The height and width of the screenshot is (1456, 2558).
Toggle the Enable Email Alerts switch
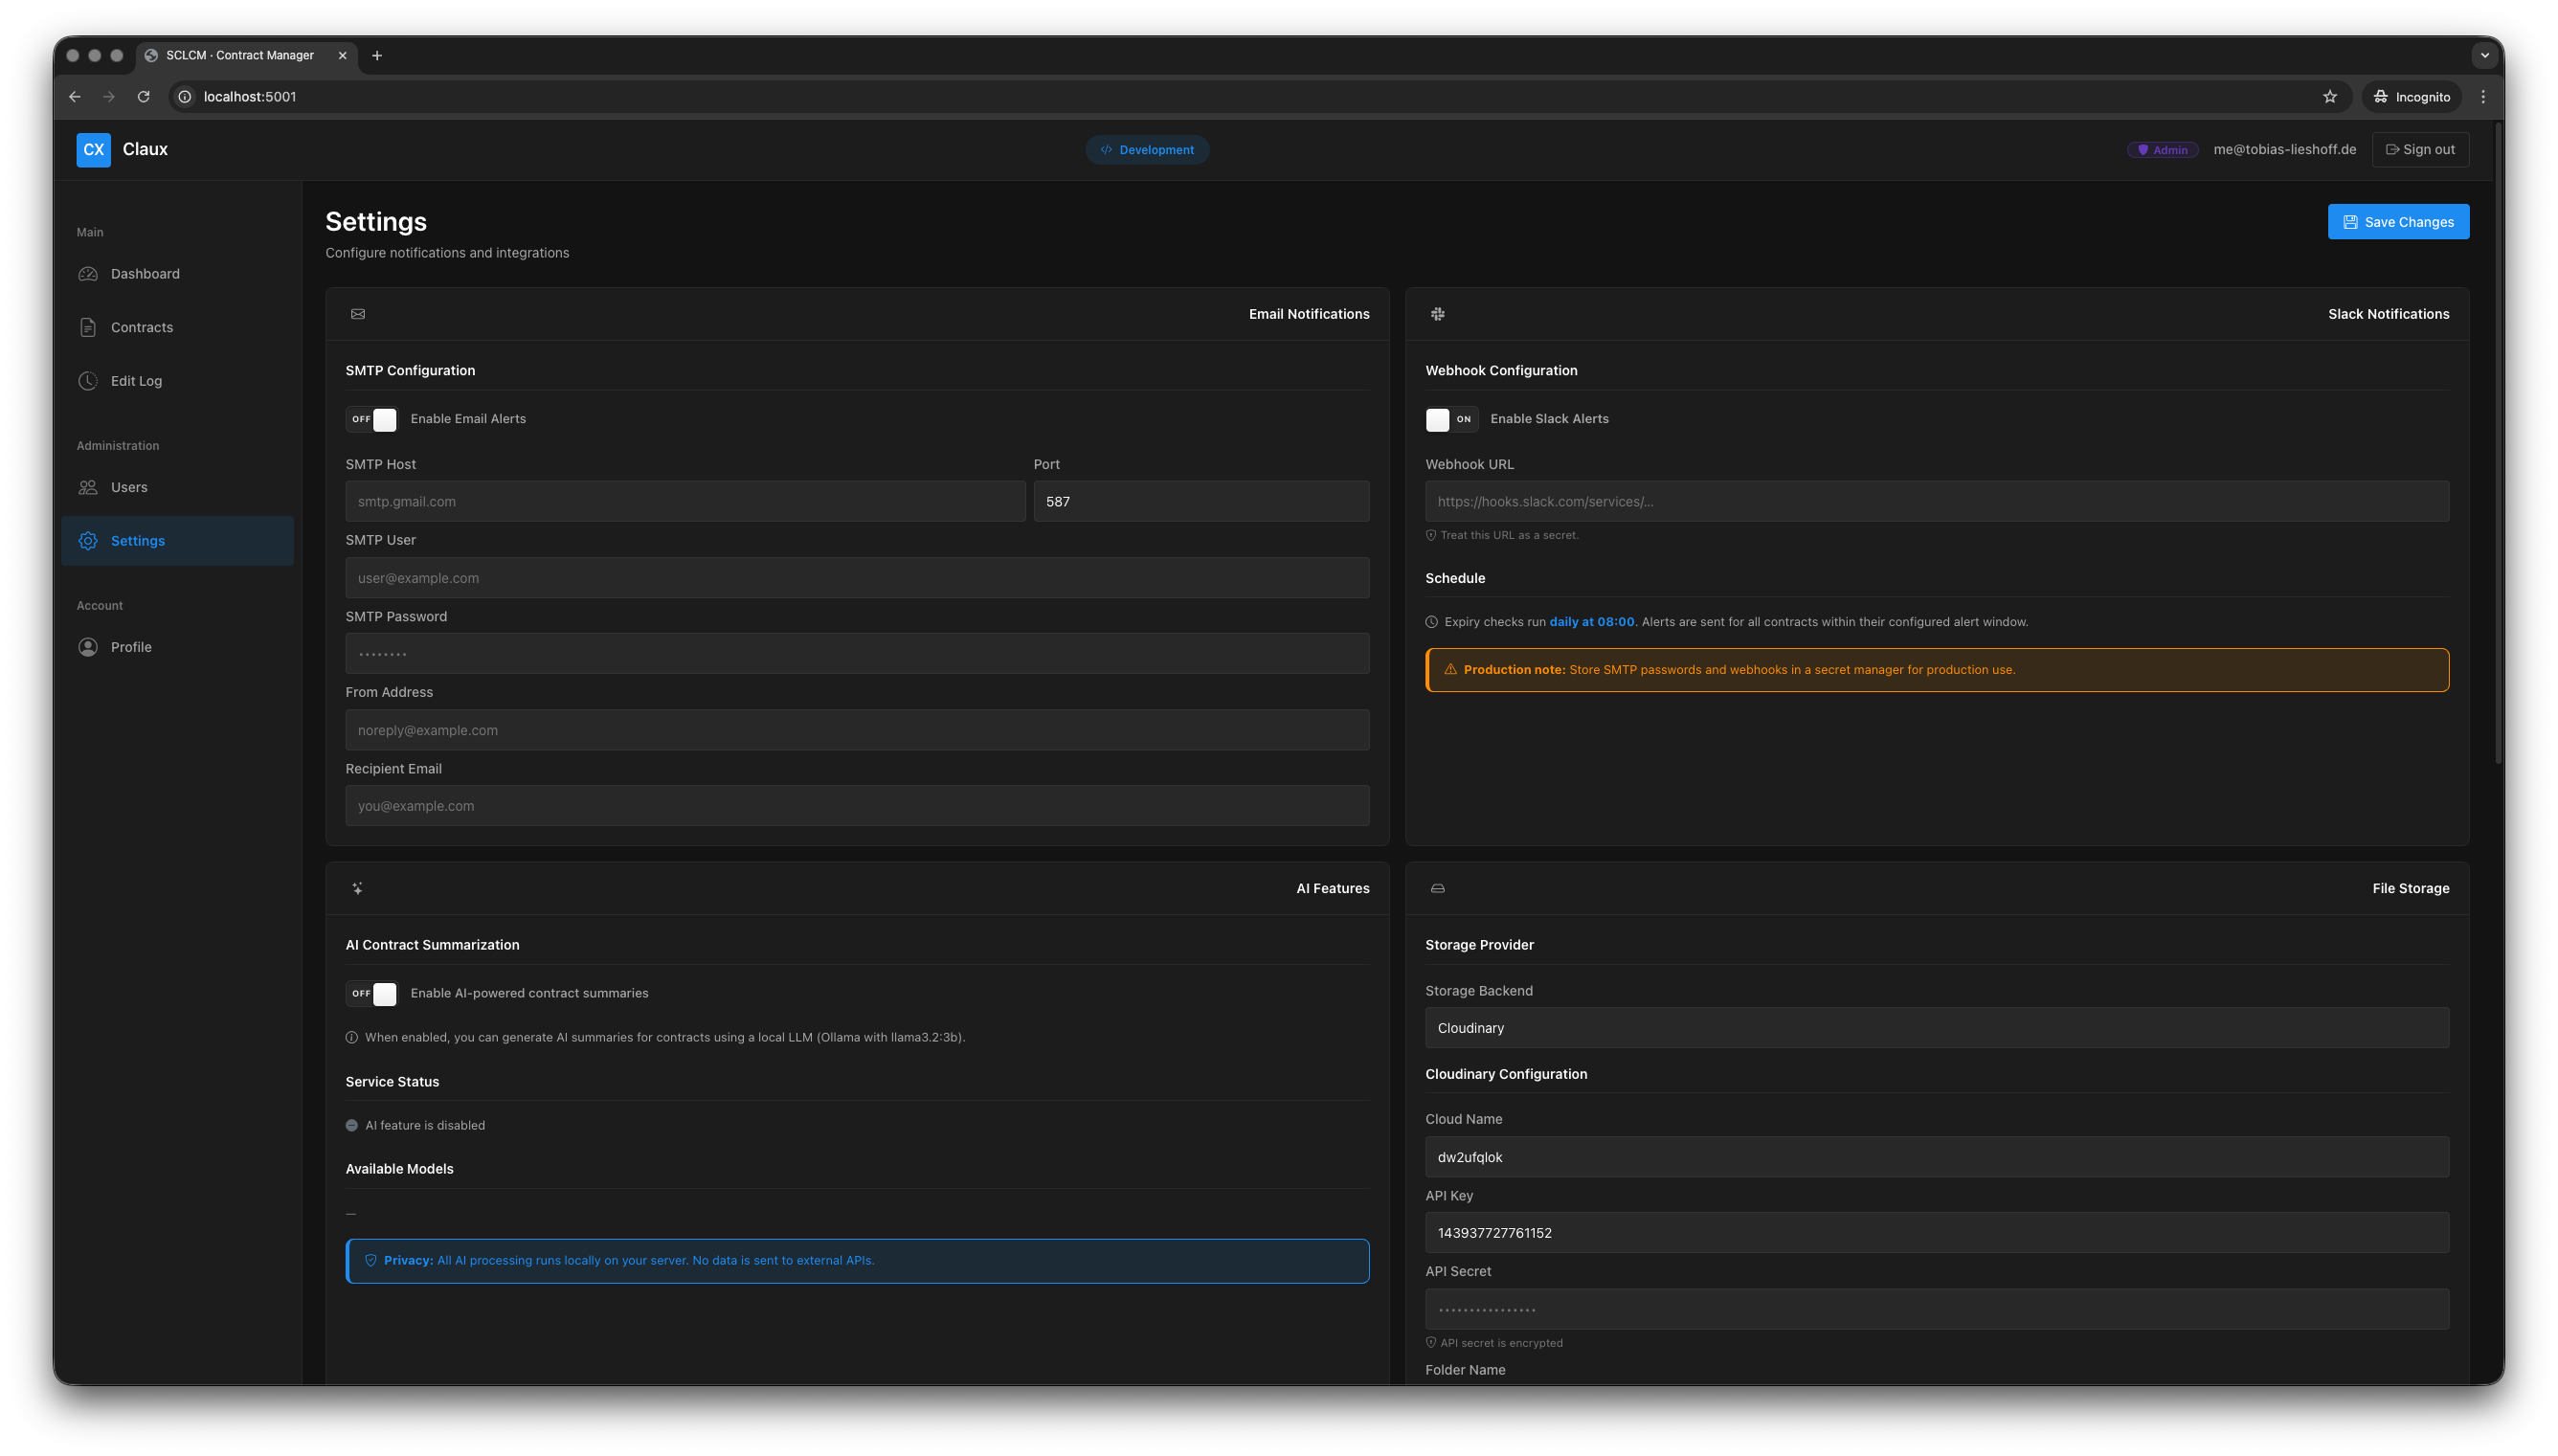372,420
